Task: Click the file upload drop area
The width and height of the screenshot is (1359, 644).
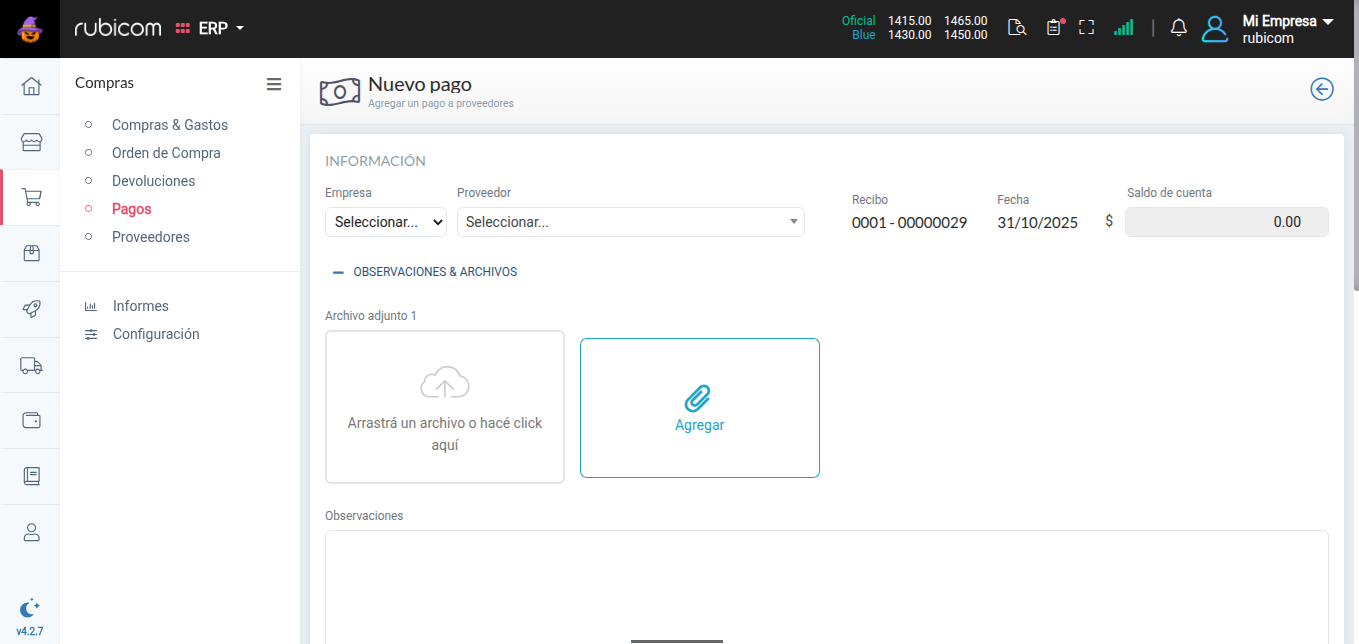Action: 445,407
